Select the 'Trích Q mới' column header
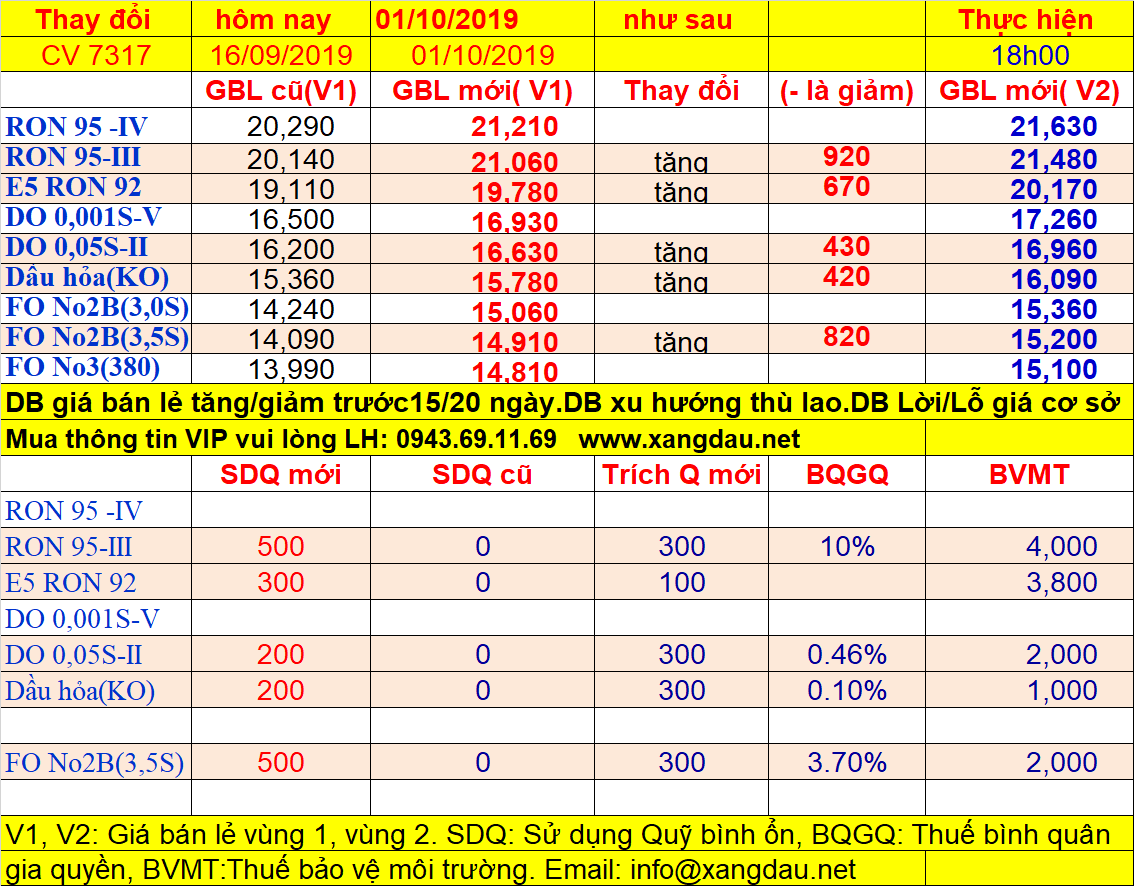The height and width of the screenshot is (886, 1134). 681,474
